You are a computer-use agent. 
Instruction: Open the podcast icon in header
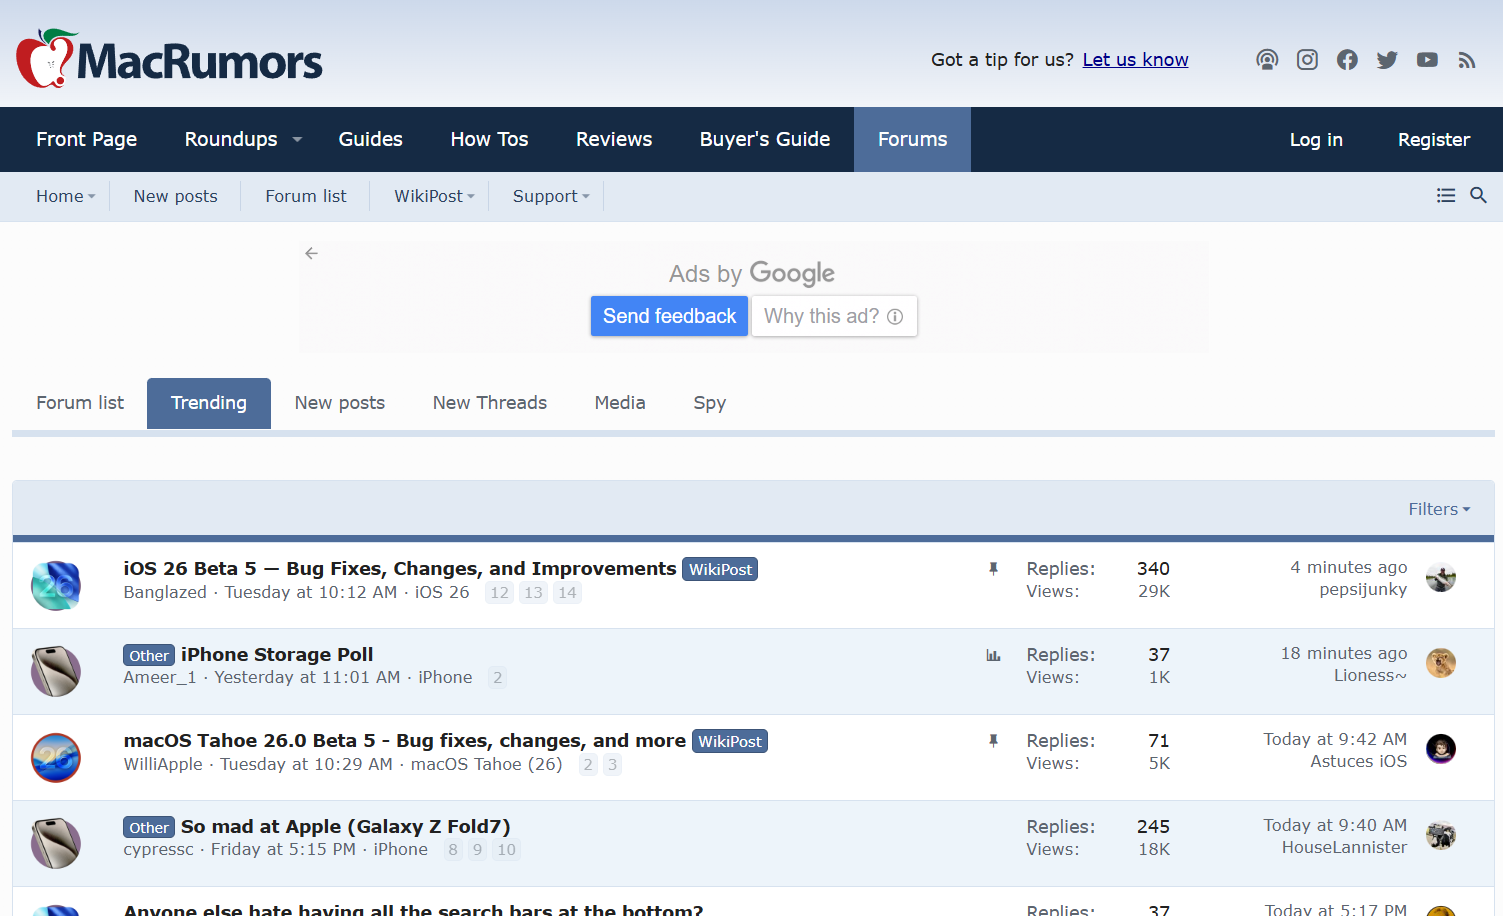[x=1267, y=60]
